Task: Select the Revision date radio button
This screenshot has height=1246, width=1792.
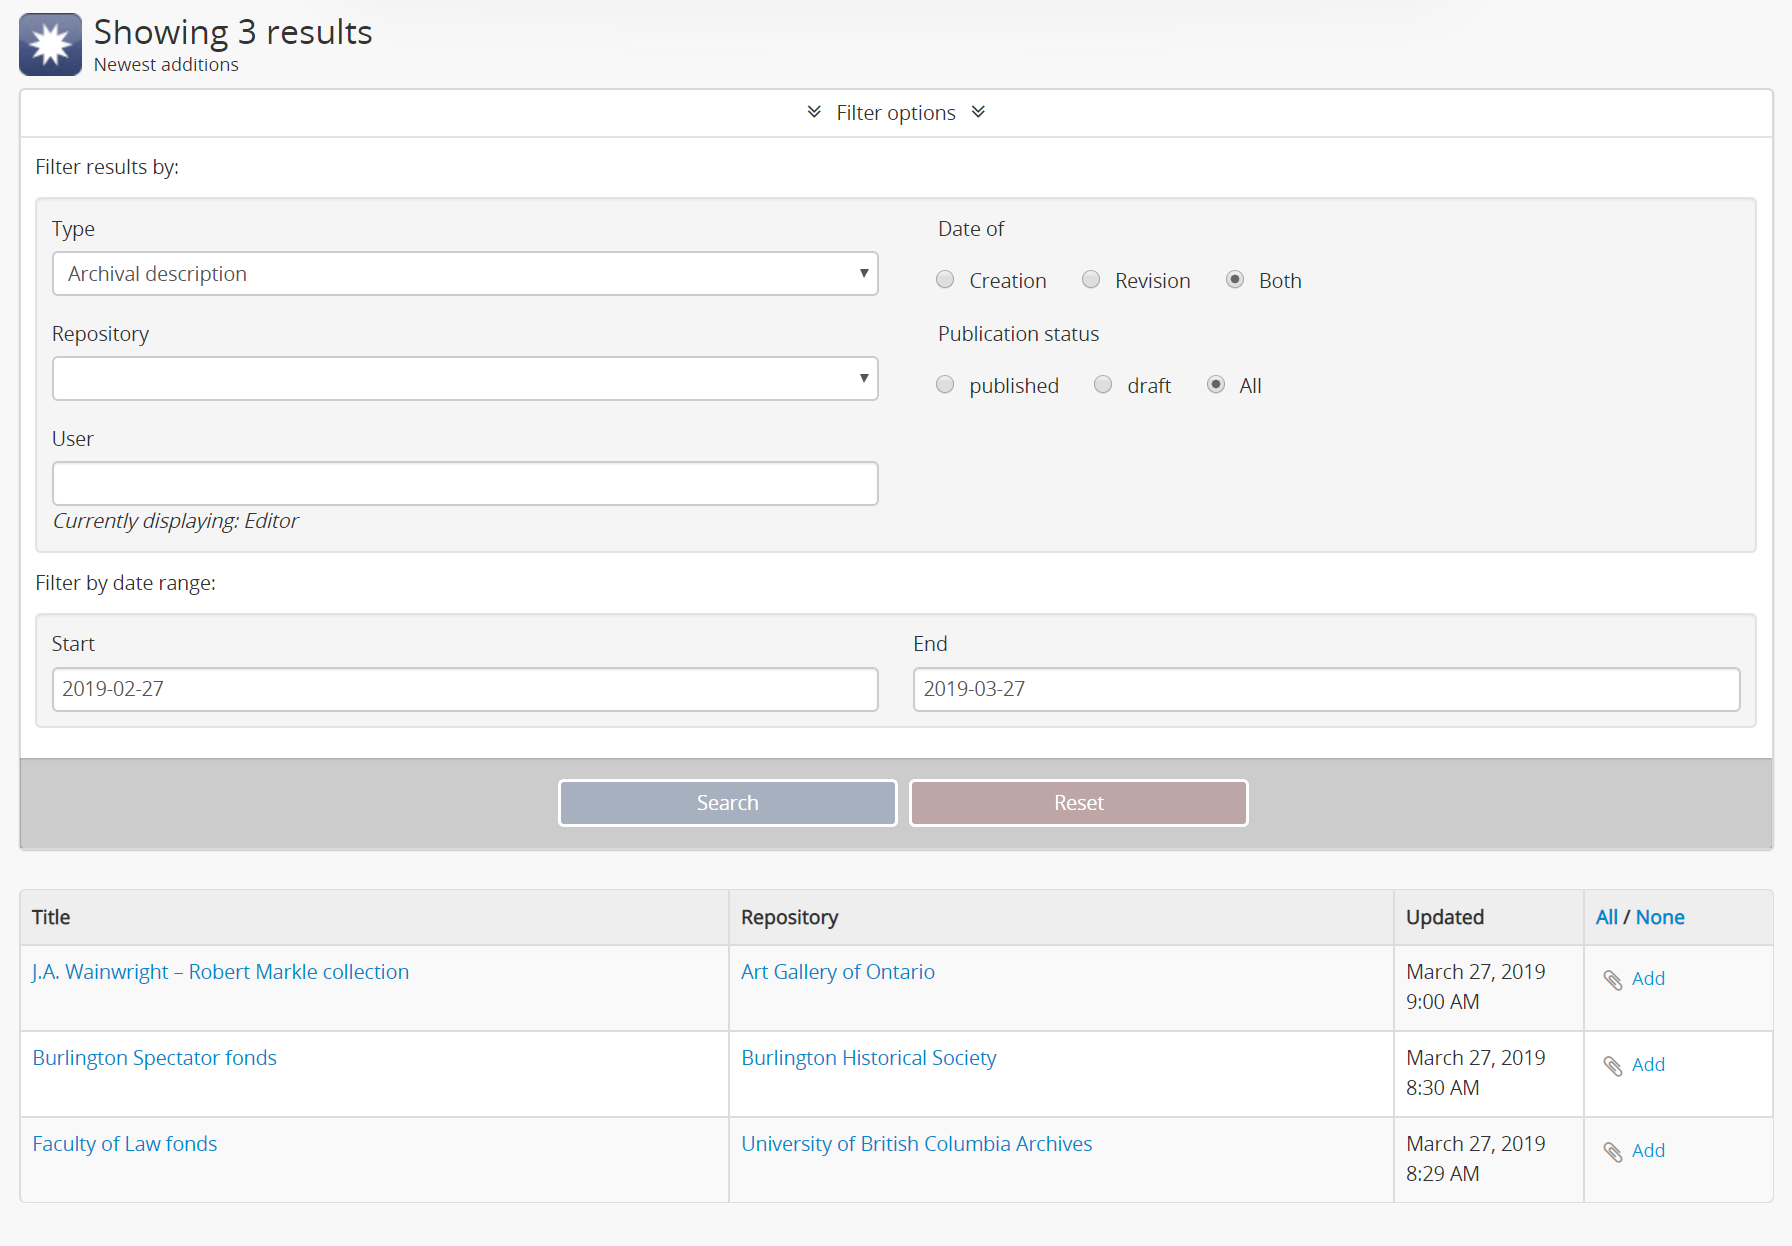Action: click(1091, 280)
